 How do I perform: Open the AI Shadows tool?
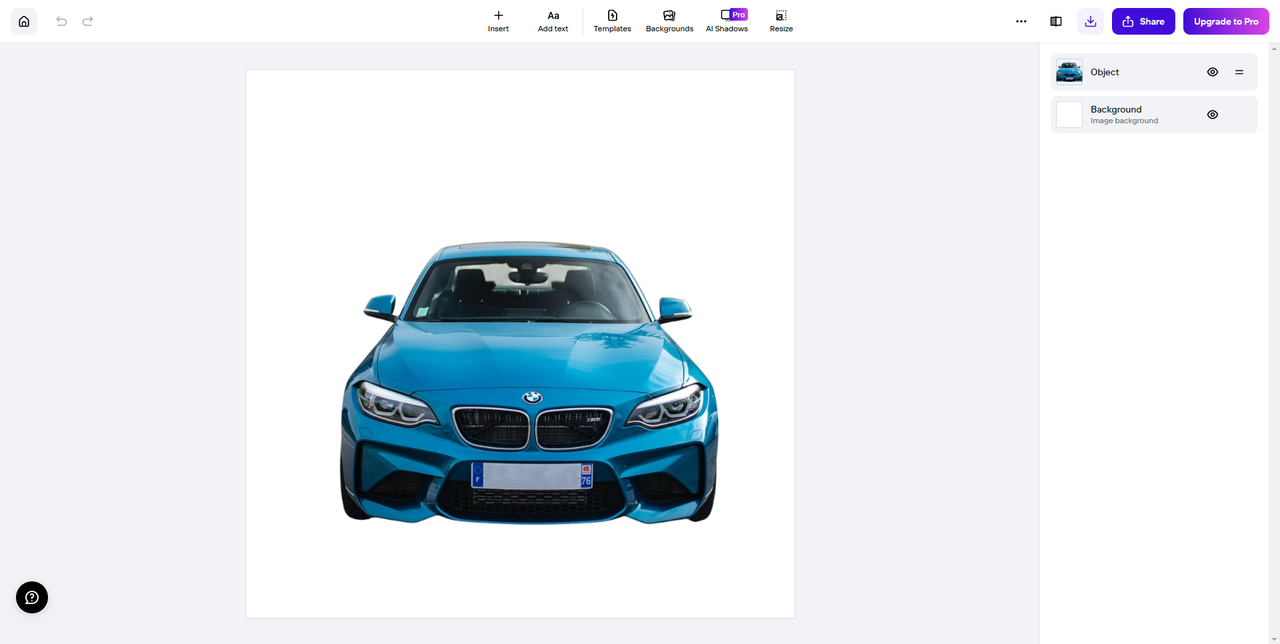[727, 21]
